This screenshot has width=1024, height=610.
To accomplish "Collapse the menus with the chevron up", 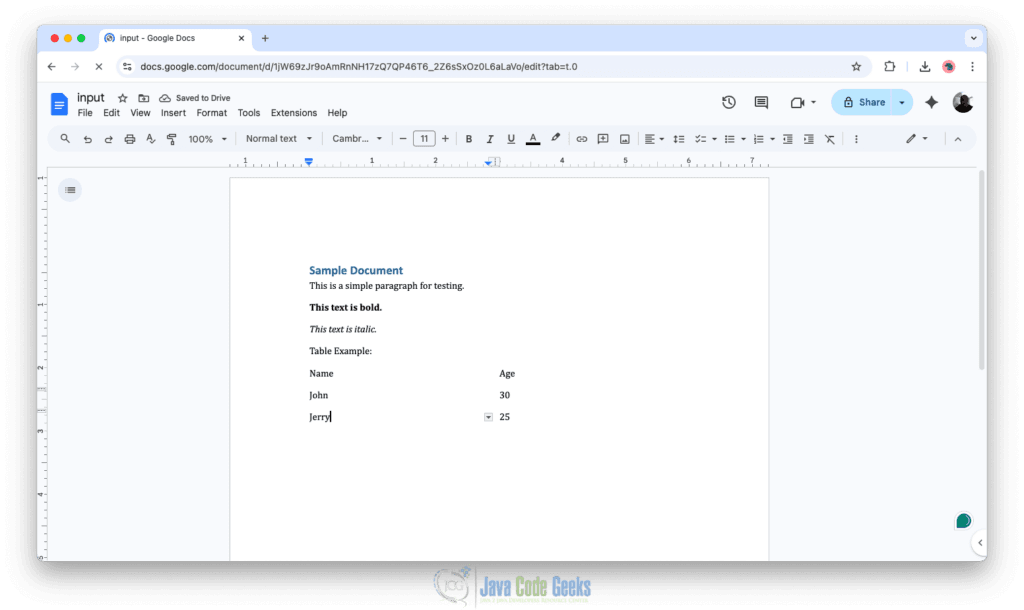I will pyautogui.click(x=957, y=139).
